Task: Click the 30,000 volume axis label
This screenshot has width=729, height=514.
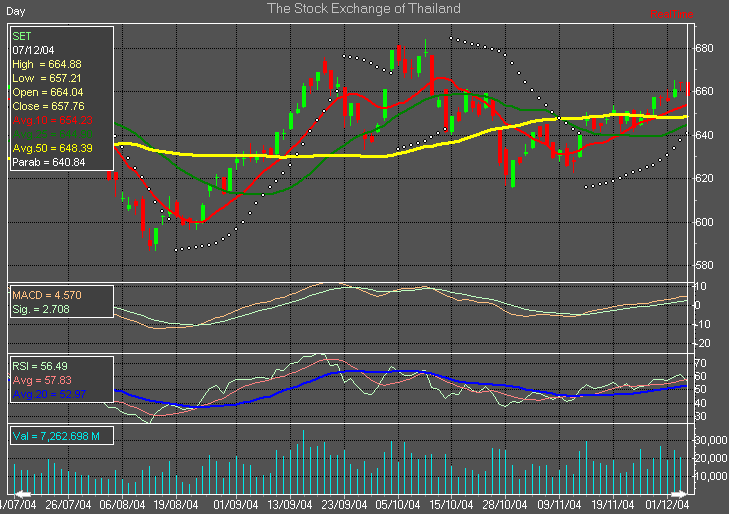Action: click(710, 440)
